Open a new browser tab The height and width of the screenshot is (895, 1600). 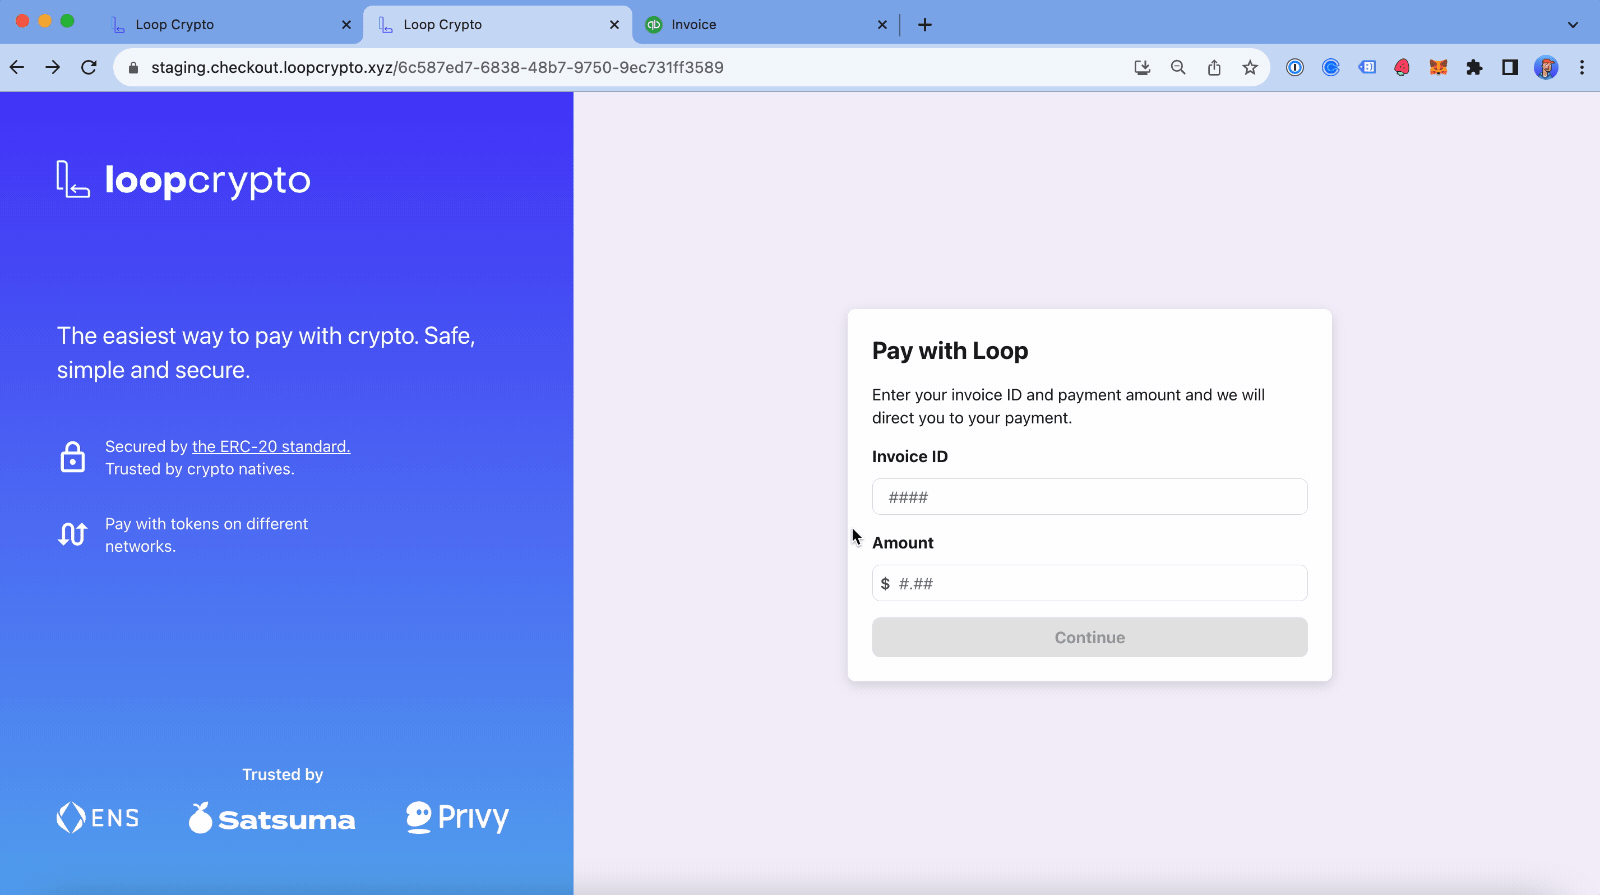pyautogui.click(x=925, y=24)
